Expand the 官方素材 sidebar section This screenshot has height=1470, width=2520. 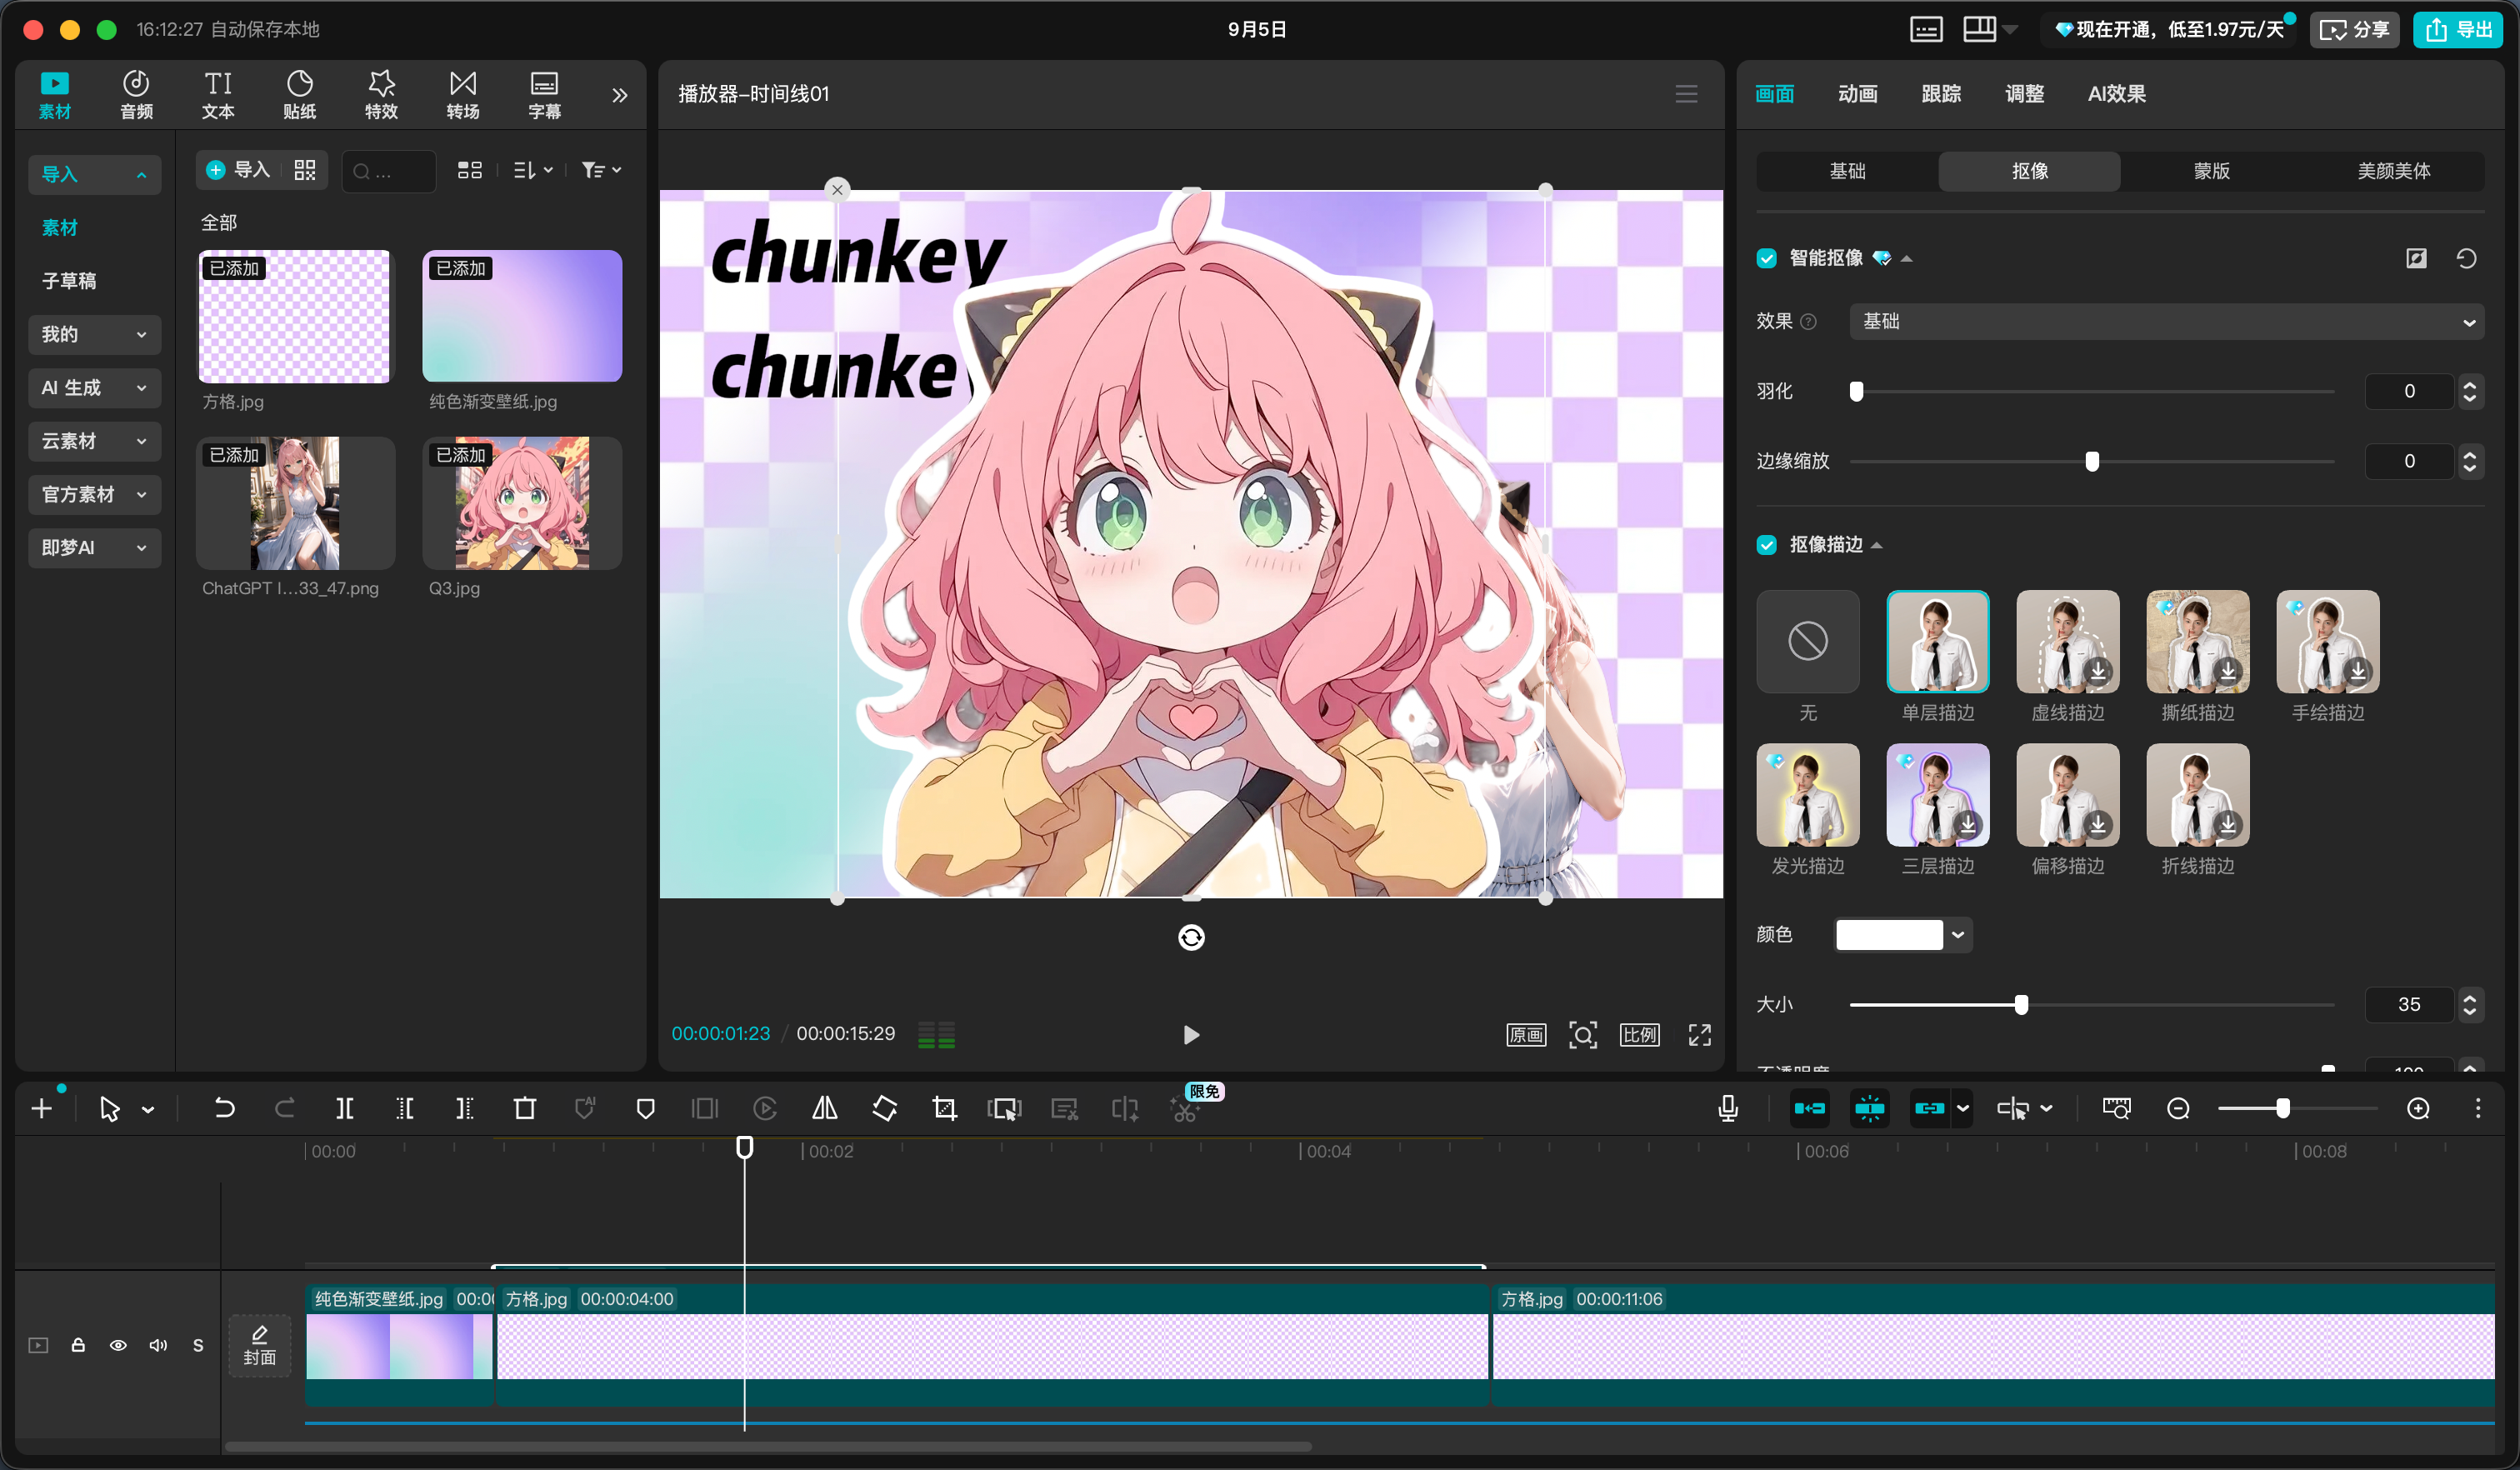94,494
